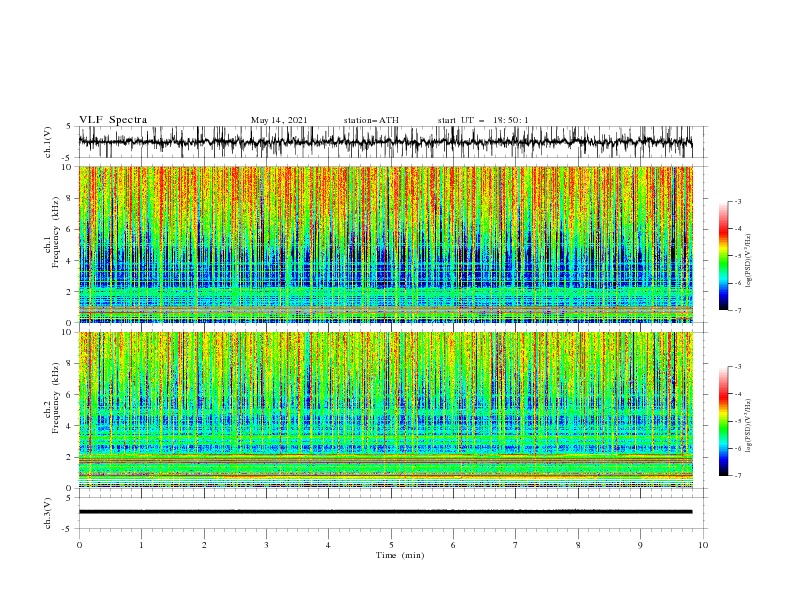The width and height of the screenshot is (792, 612).
Task: Click the ch.3 voltage waveform trace
Action: pyautogui.click(x=385, y=512)
